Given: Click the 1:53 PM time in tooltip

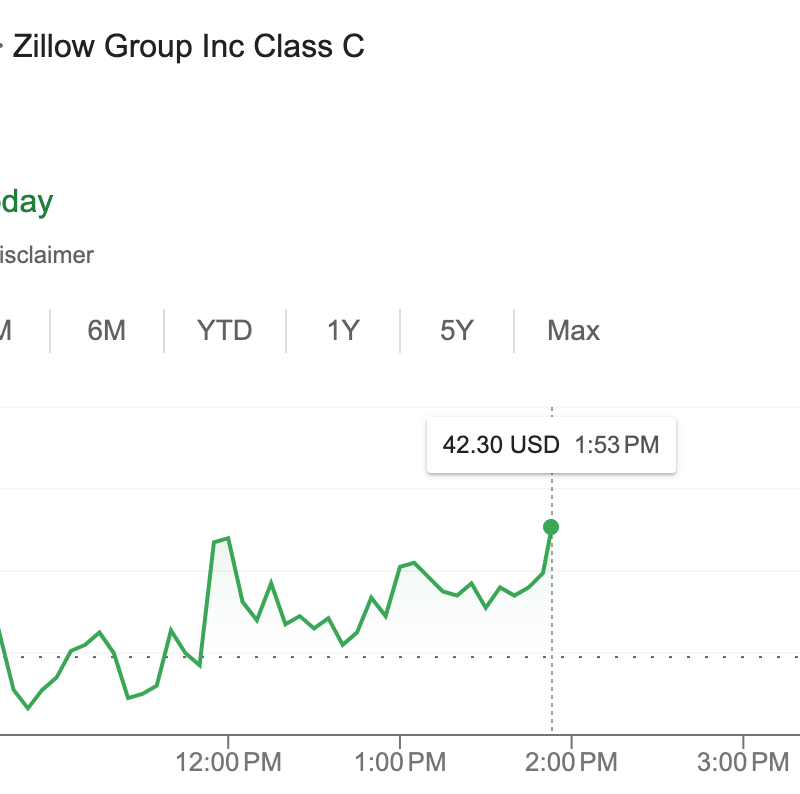Looking at the screenshot, I should 617,445.
